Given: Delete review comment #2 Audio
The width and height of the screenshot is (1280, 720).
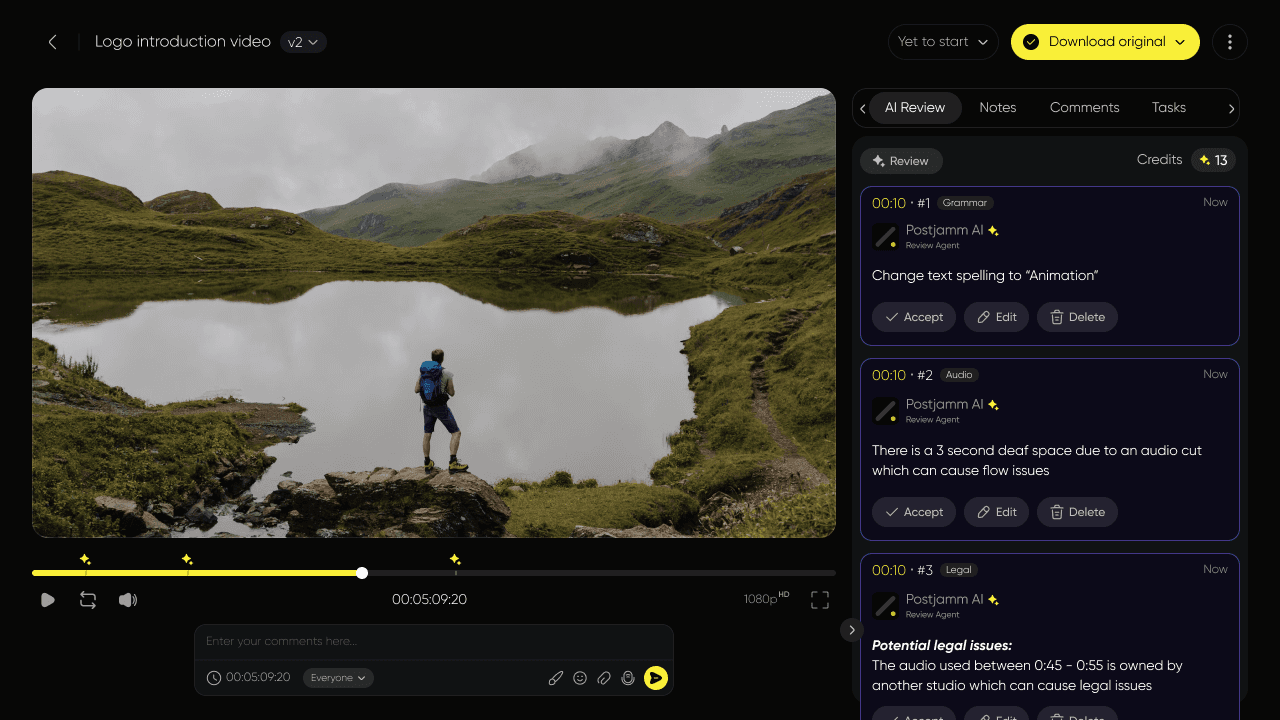Looking at the screenshot, I should [1077, 512].
